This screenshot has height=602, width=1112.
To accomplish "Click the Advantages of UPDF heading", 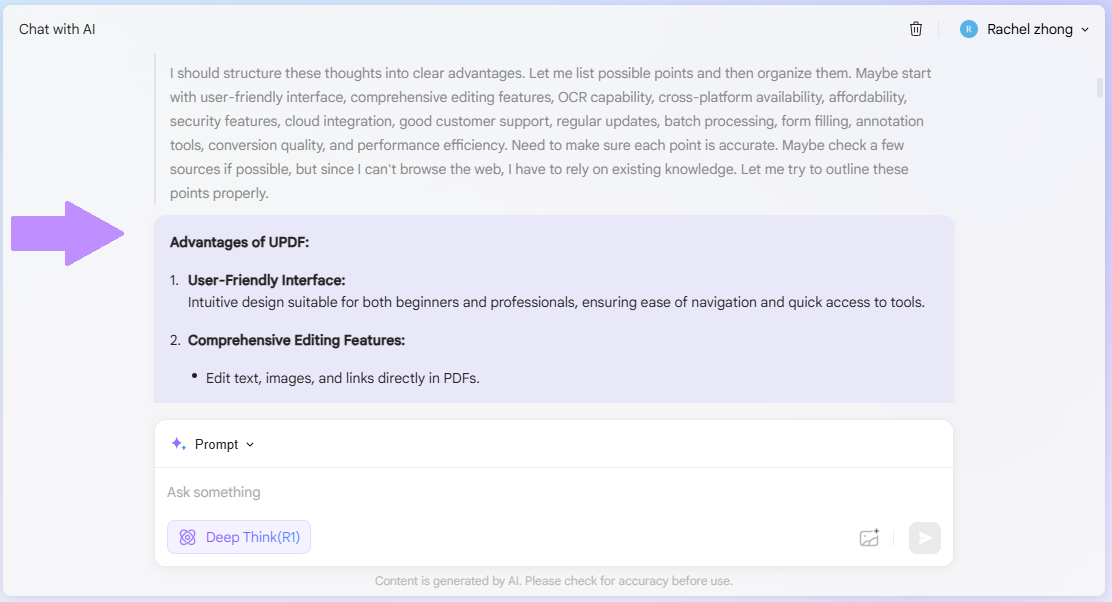I will [x=239, y=242].
